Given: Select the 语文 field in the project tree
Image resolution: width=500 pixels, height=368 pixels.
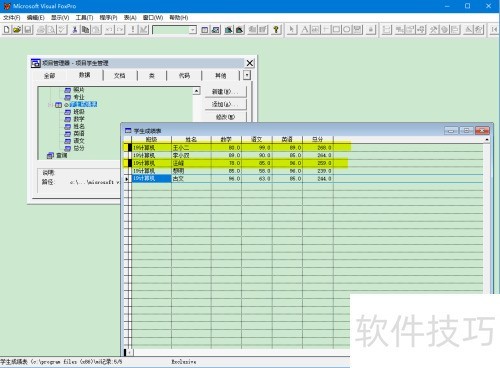Looking at the screenshot, I should (79, 141).
